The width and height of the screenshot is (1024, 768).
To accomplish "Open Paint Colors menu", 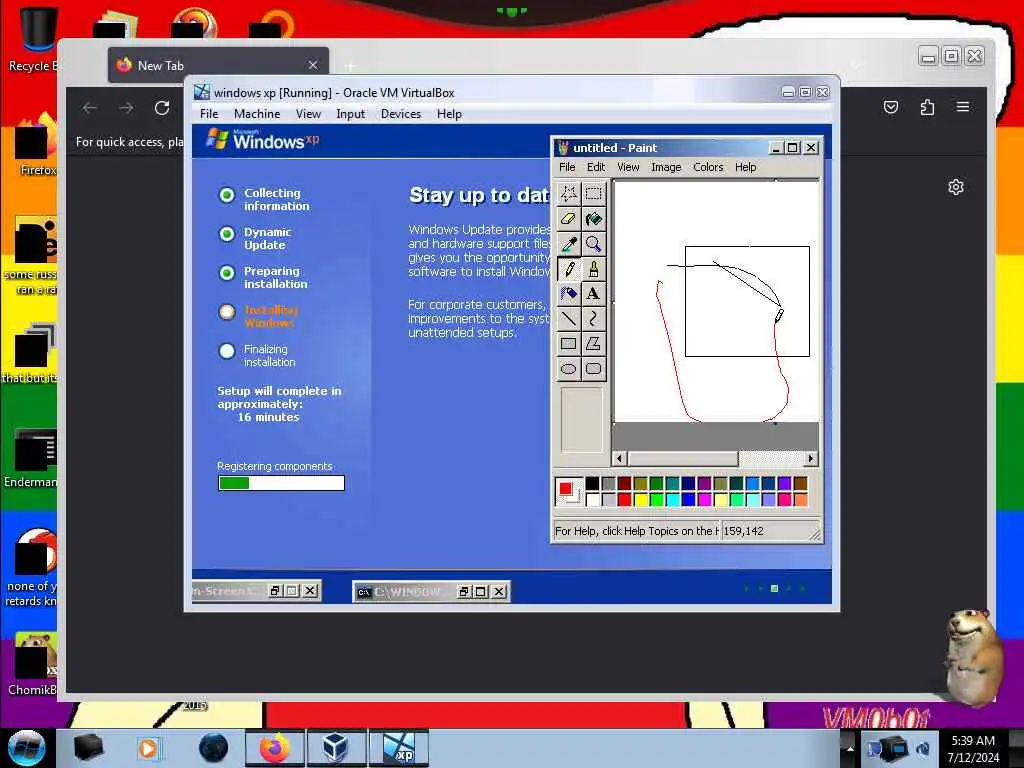I will (708, 167).
